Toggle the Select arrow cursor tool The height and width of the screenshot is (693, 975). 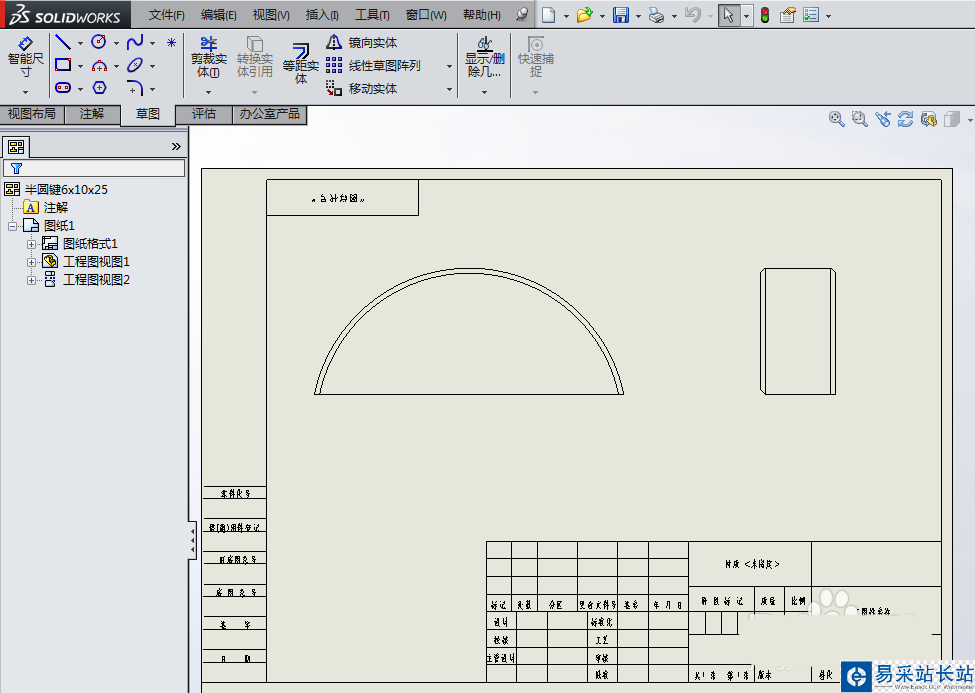tap(728, 15)
